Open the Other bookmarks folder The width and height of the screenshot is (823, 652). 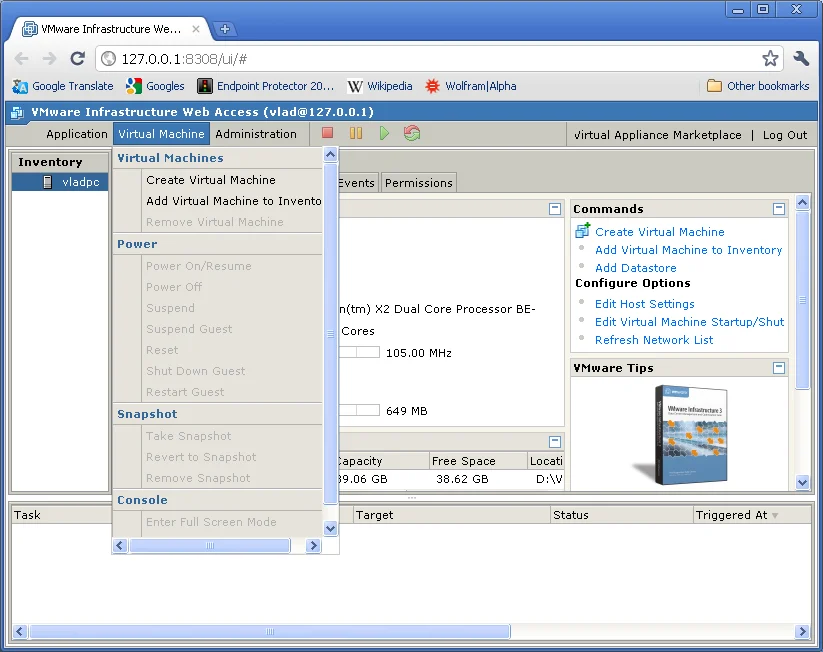point(758,86)
